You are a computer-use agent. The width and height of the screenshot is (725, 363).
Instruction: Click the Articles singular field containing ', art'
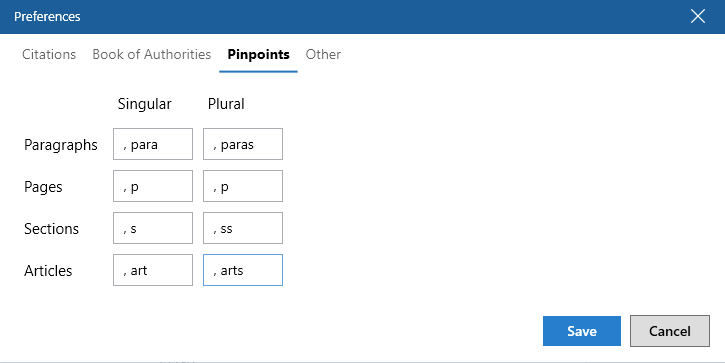(x=153, y=270)
